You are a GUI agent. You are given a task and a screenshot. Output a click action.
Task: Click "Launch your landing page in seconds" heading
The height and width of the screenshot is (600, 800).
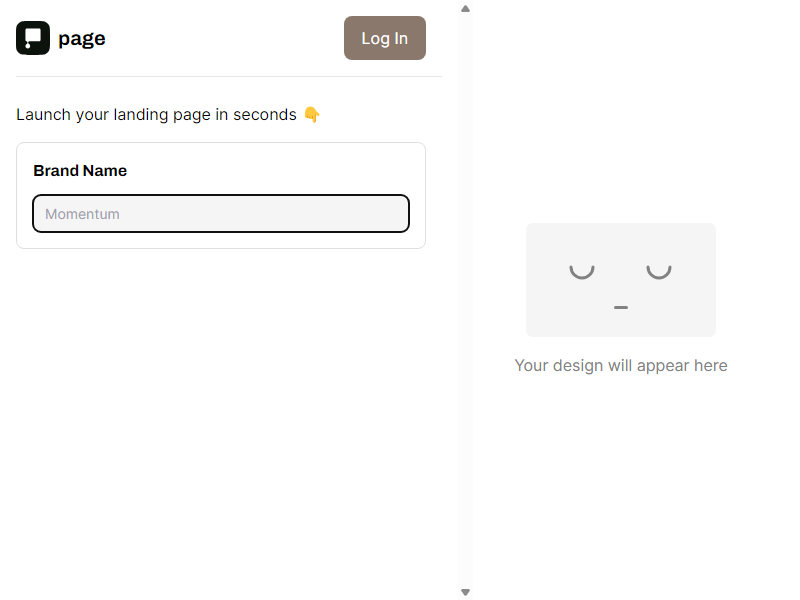(x=156, y=115)
